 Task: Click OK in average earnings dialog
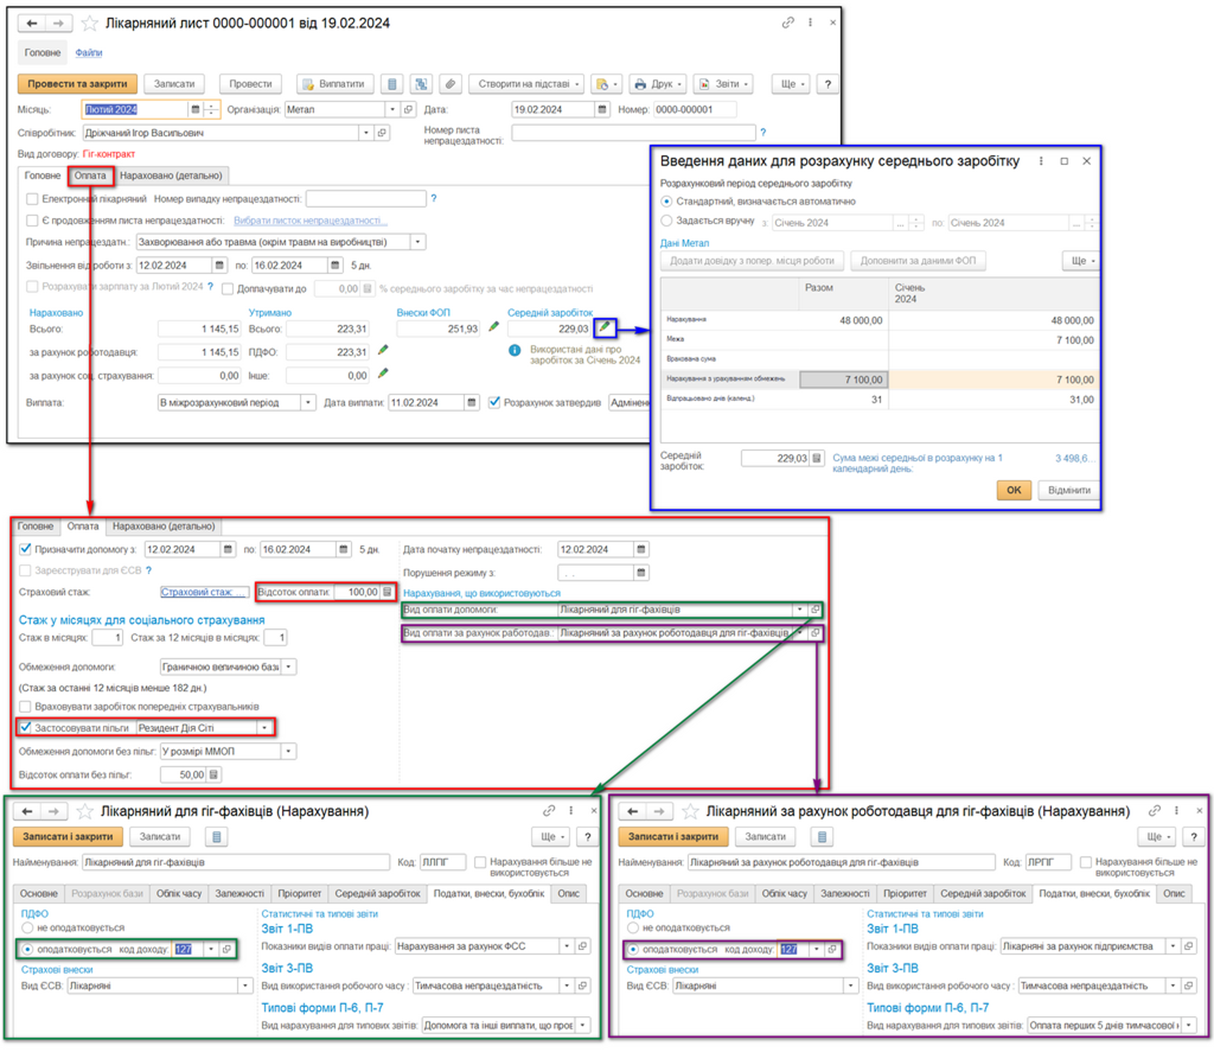coord(1013,490)
